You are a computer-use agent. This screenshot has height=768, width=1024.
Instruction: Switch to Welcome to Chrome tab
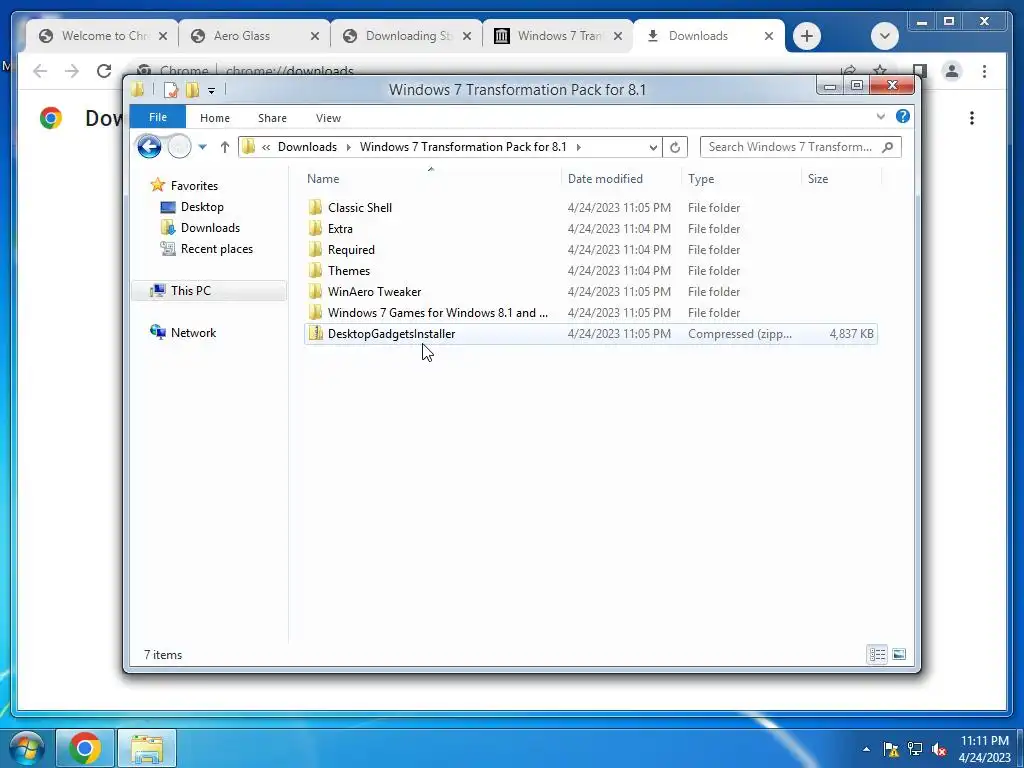tap(102, 36)
